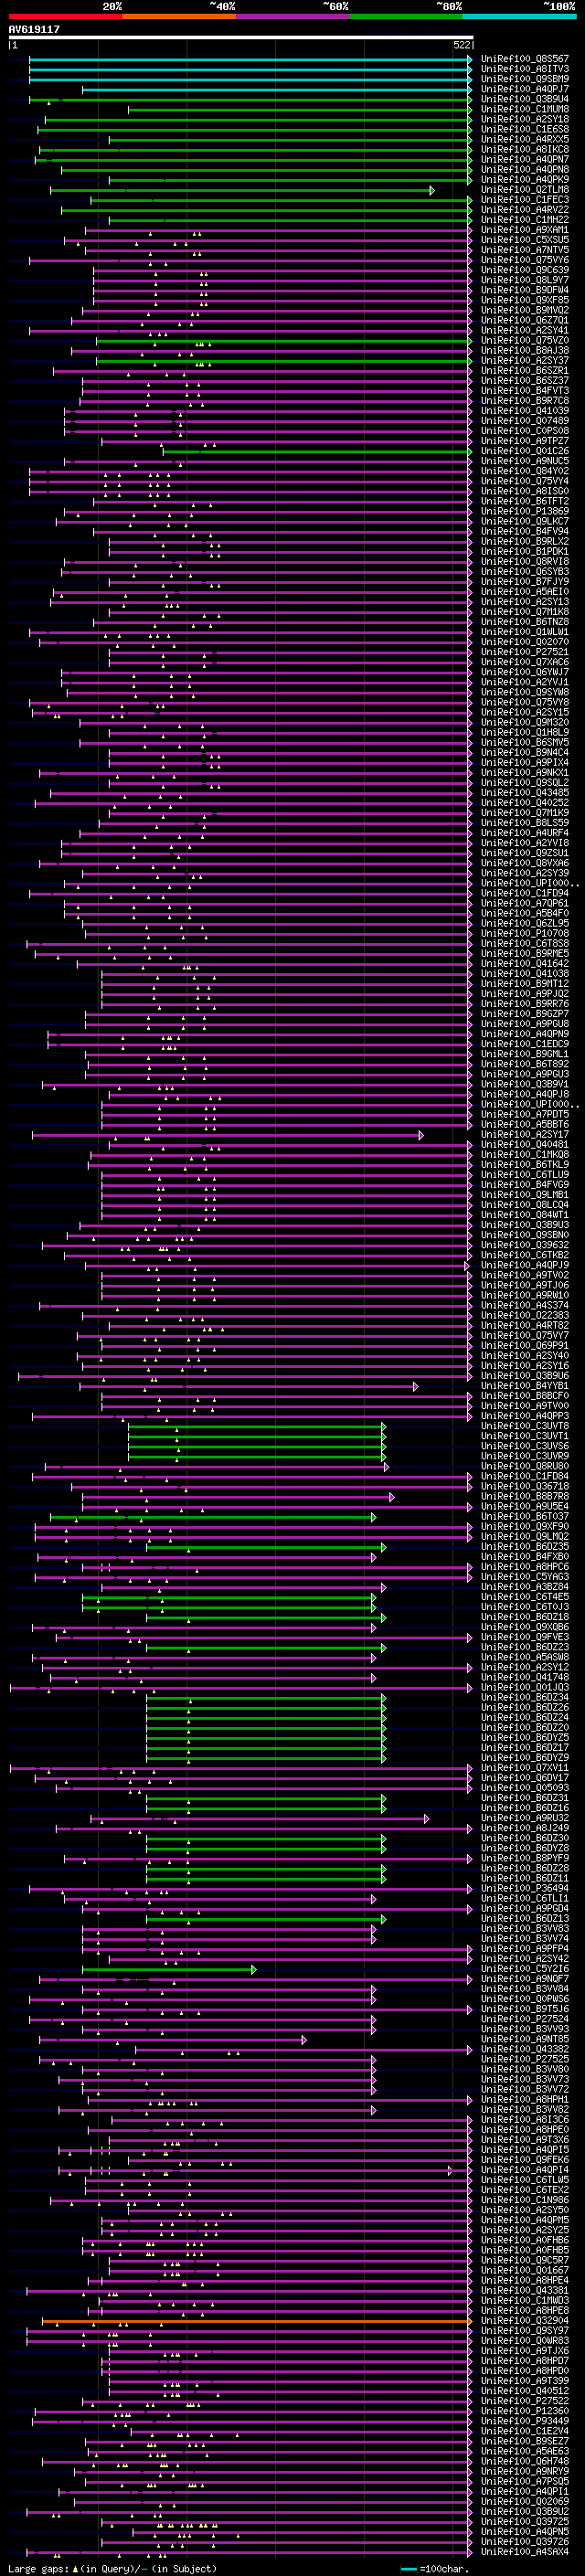
Task: Select the UniRef100_Q2TLM8 label
Action: pos(525,190)
